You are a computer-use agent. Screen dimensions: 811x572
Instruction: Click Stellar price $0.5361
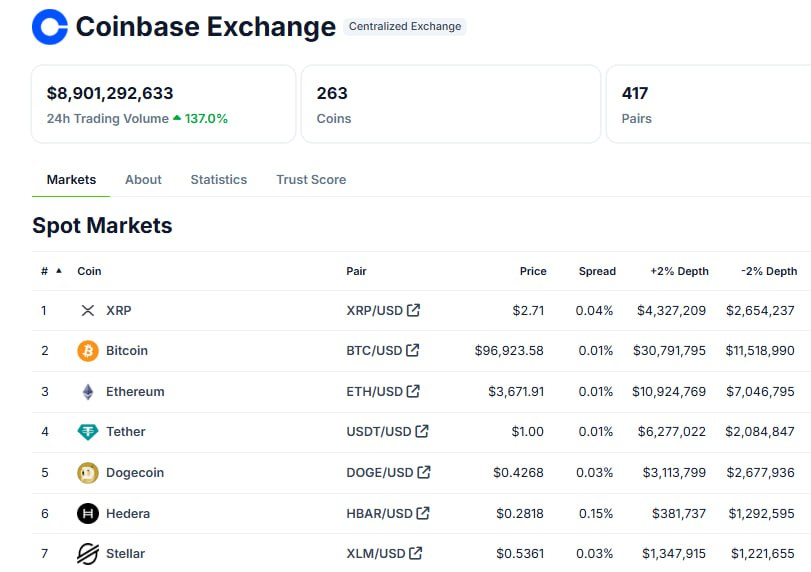click(520, 554)
